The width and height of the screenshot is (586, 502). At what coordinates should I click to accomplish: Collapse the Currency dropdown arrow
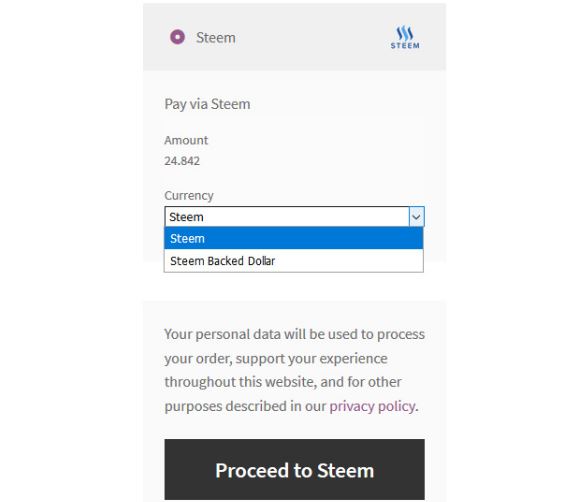pos(416,217)
